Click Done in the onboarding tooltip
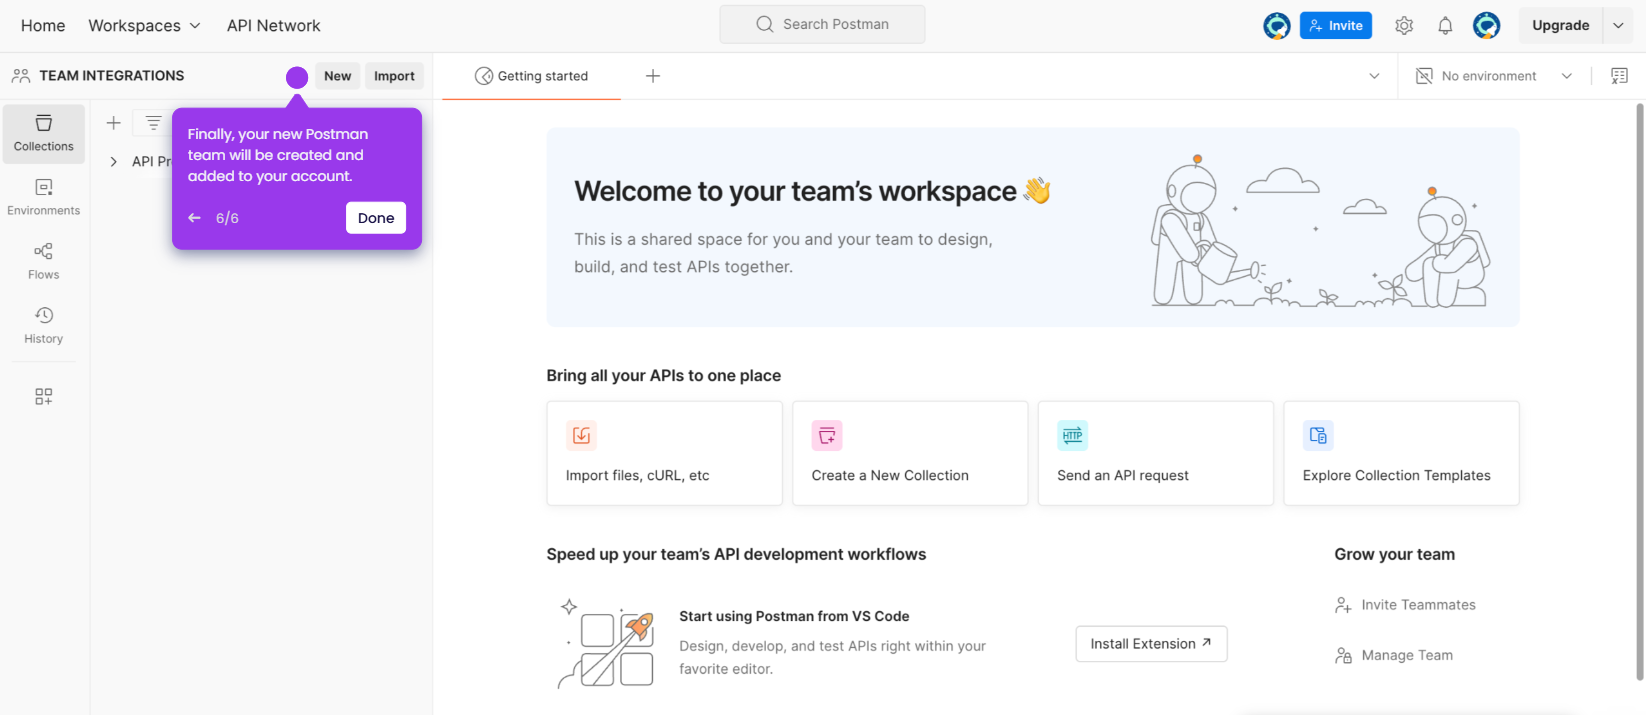 click(x=376, y=218)
